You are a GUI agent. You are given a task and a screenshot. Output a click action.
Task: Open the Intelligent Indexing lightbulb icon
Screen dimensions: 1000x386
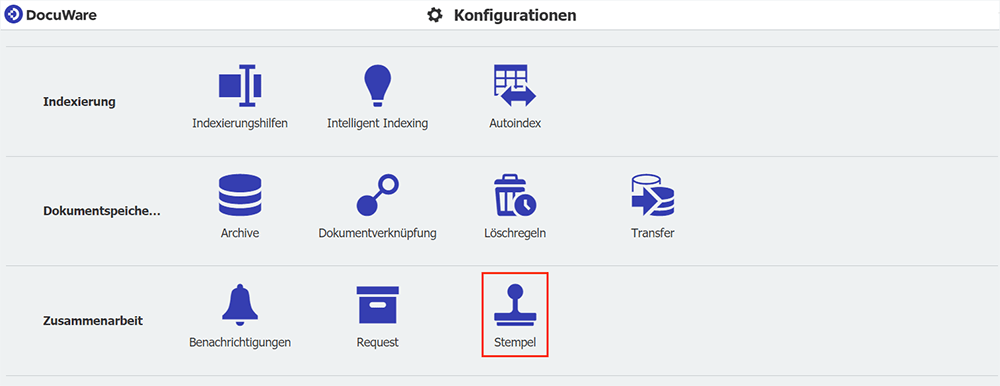pos(377,85)
